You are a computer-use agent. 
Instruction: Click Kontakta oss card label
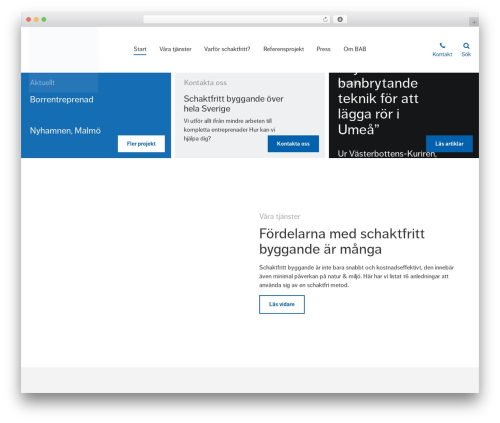(x=205, y=83)
